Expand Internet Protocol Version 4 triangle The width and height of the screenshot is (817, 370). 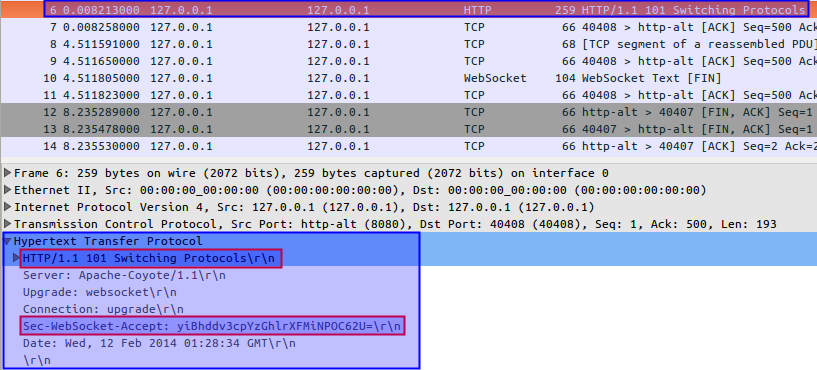coord(7,207)
